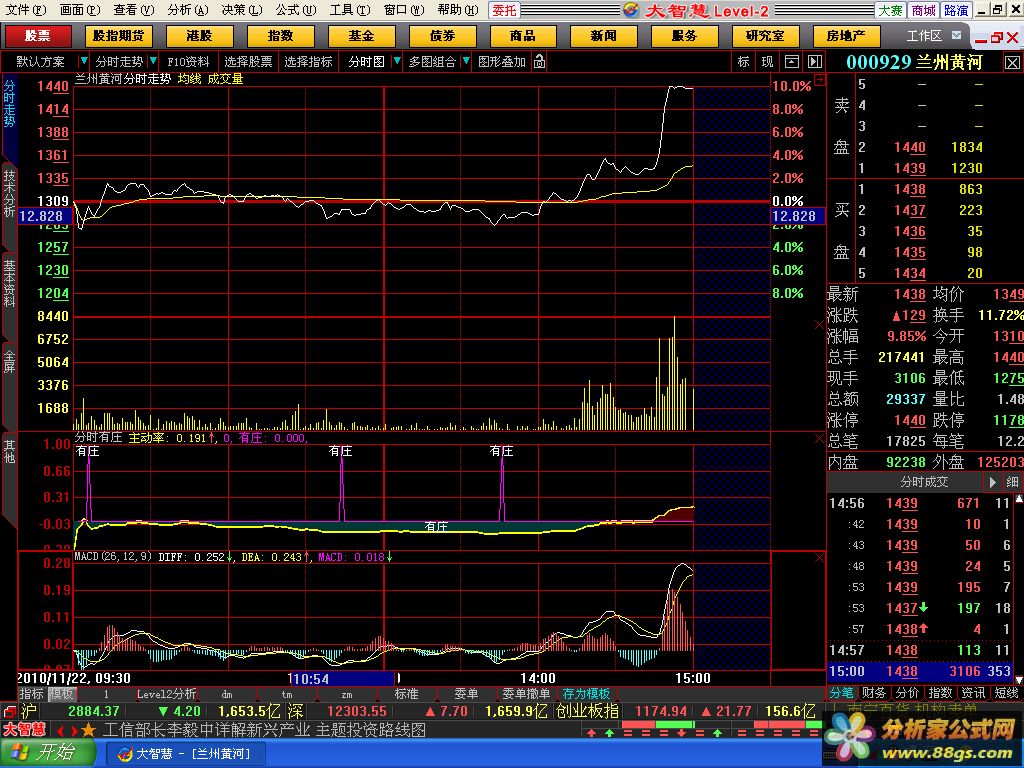1024x768 pixels.
Task: Click the 细 detail button
Action: tap(1012, 482)
